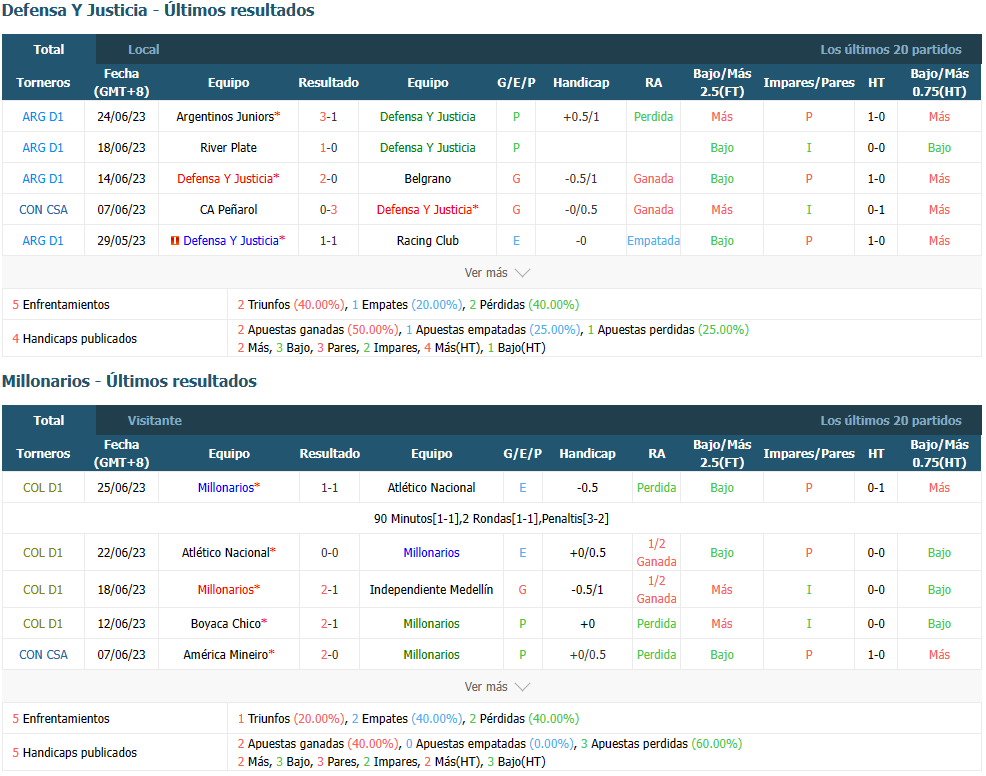Open the 2-1 result of Boyaca Chico match
986x776 pixels.
pyautogui.click(x=330, y=623)
